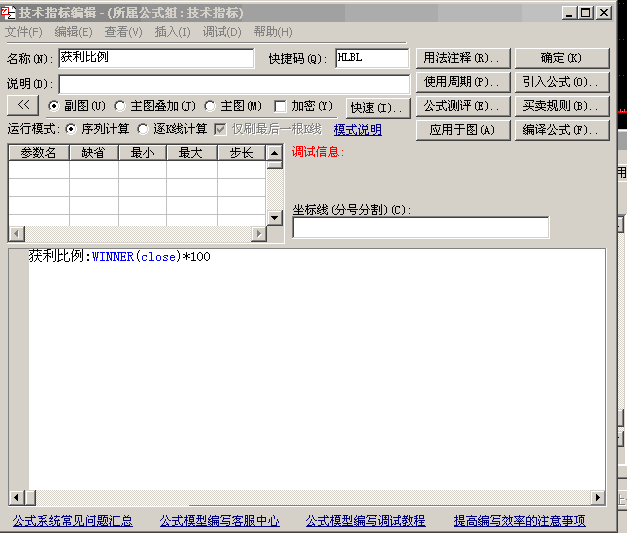Click the 说明(D) input field
This screenshot has height=533, width=627.
234,84
